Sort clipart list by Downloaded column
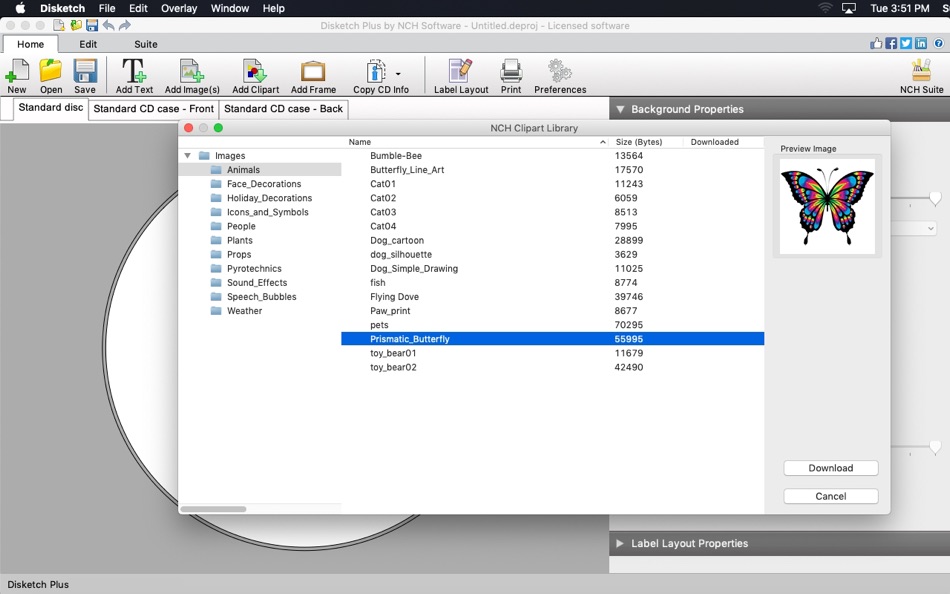950x594 pixels. (x=723, y=142)
